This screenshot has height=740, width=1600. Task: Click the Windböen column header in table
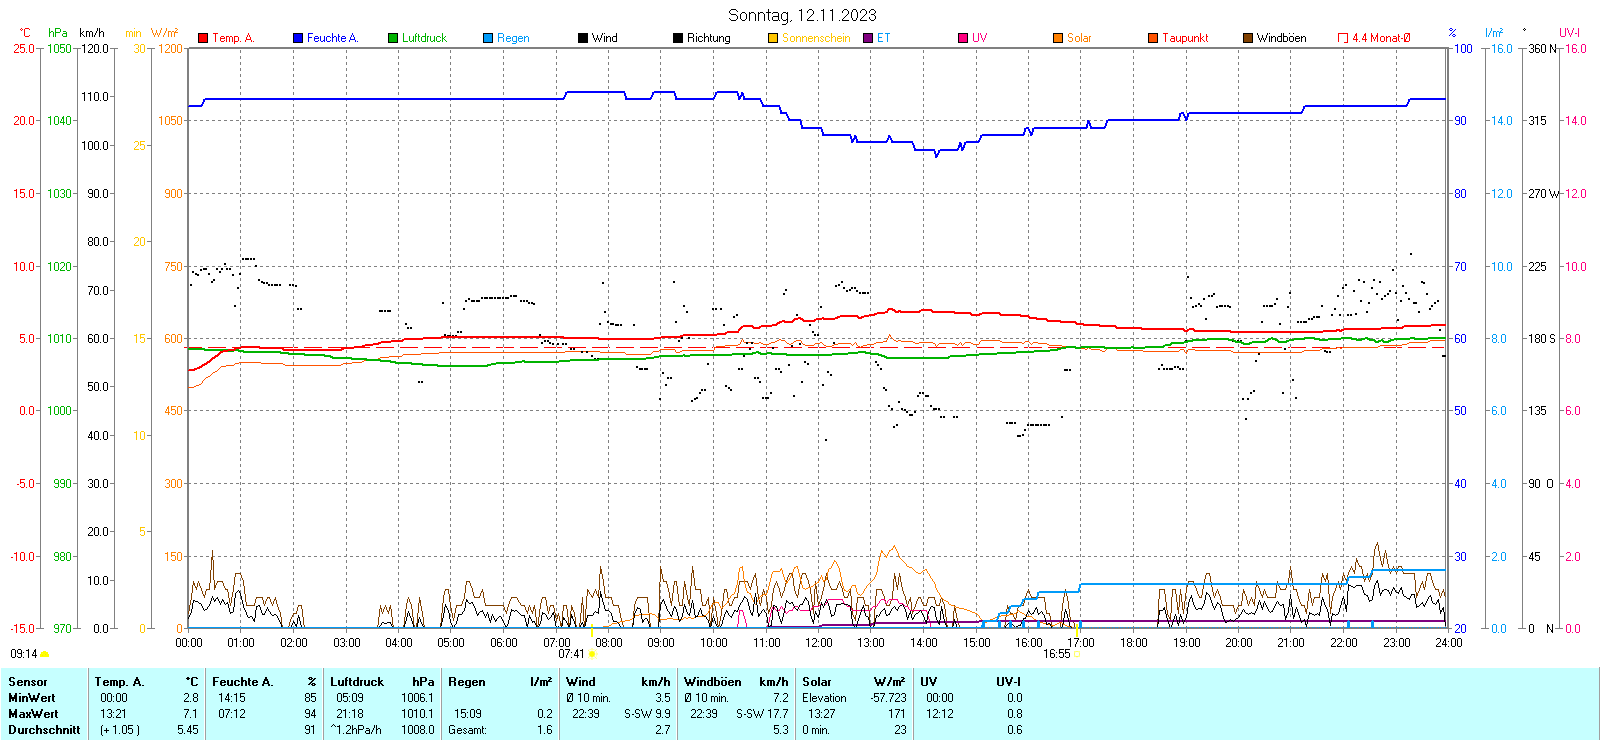coord(713,682)
